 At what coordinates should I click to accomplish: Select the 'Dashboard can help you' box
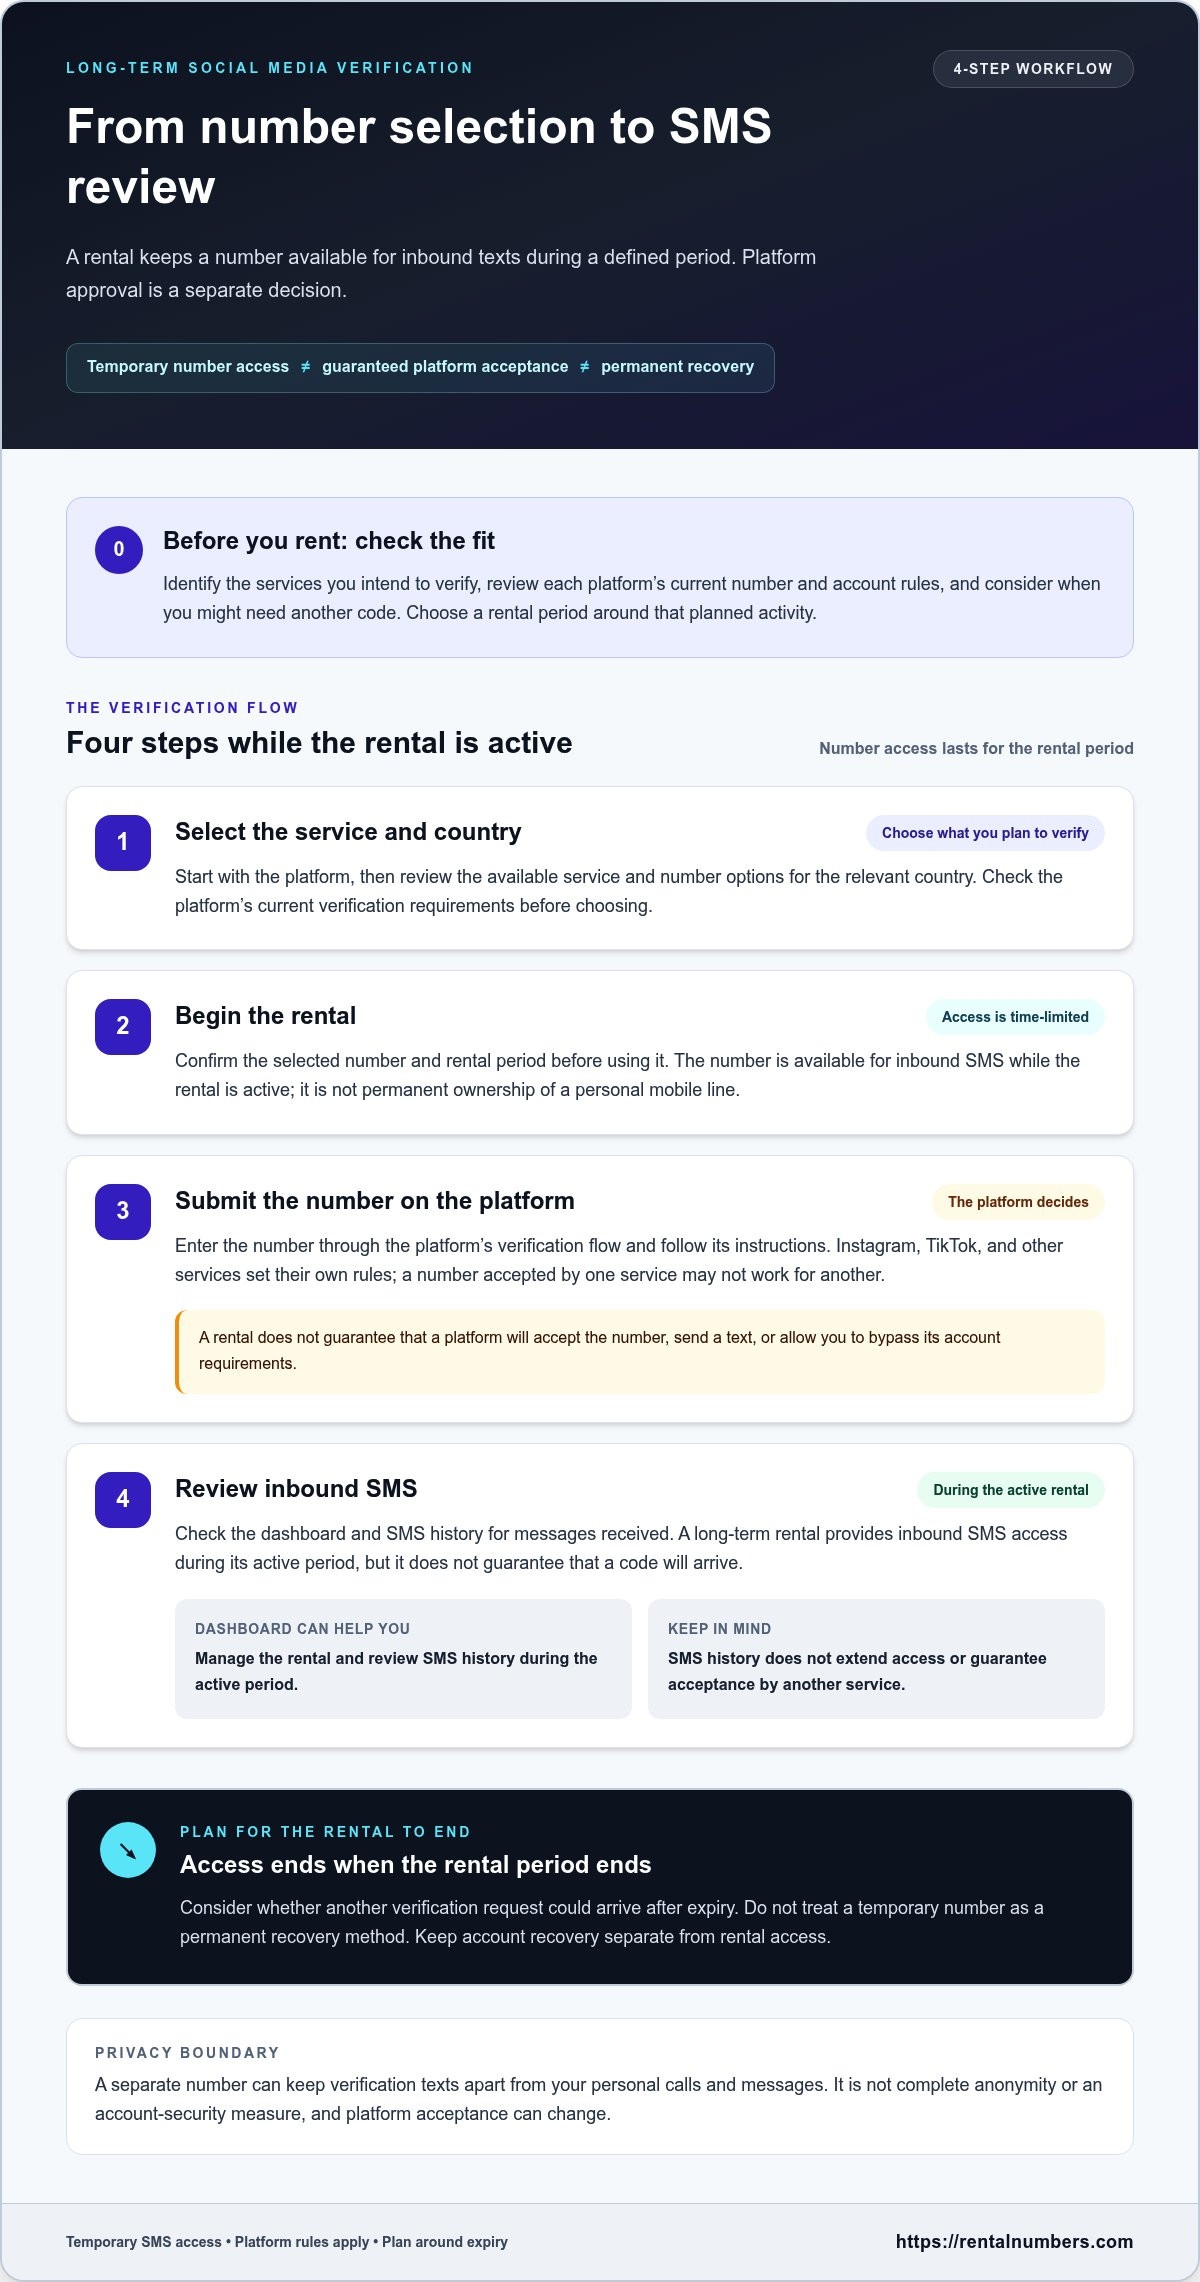pyautogui.click(x=403, y=1659)
